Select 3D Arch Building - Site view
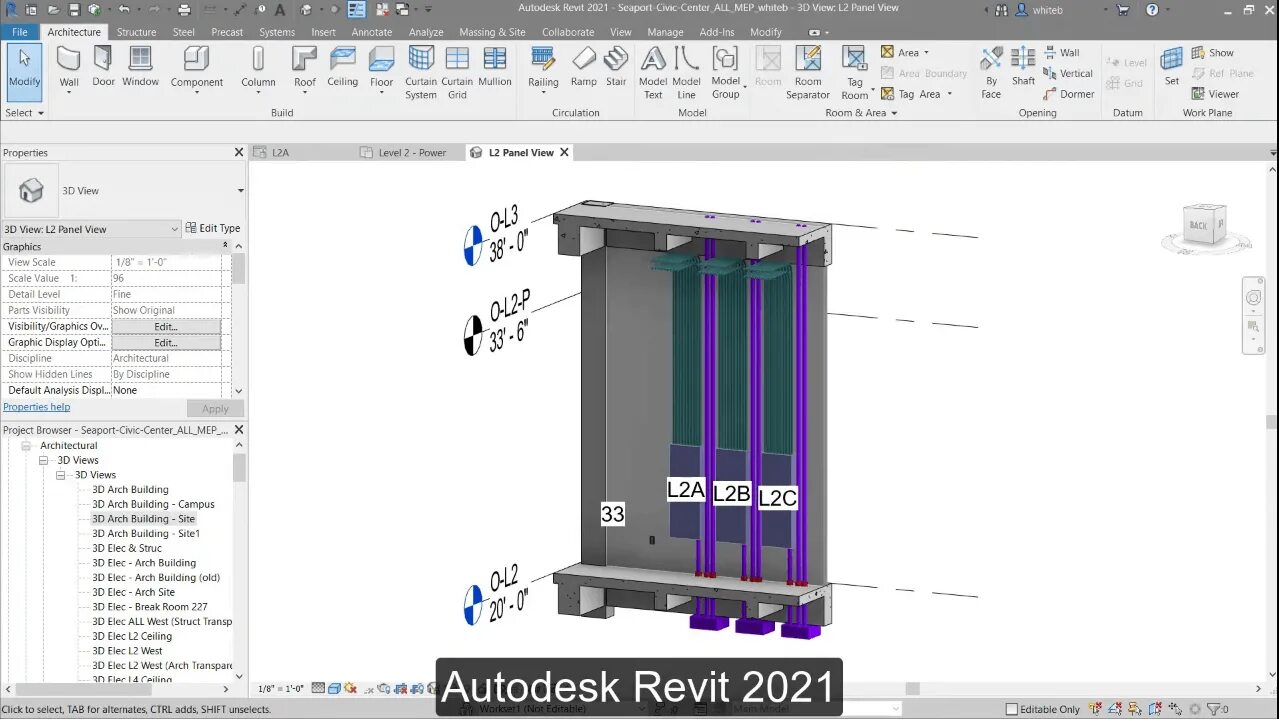Screen dimensions: 1279x719 (x=143, y=519)
